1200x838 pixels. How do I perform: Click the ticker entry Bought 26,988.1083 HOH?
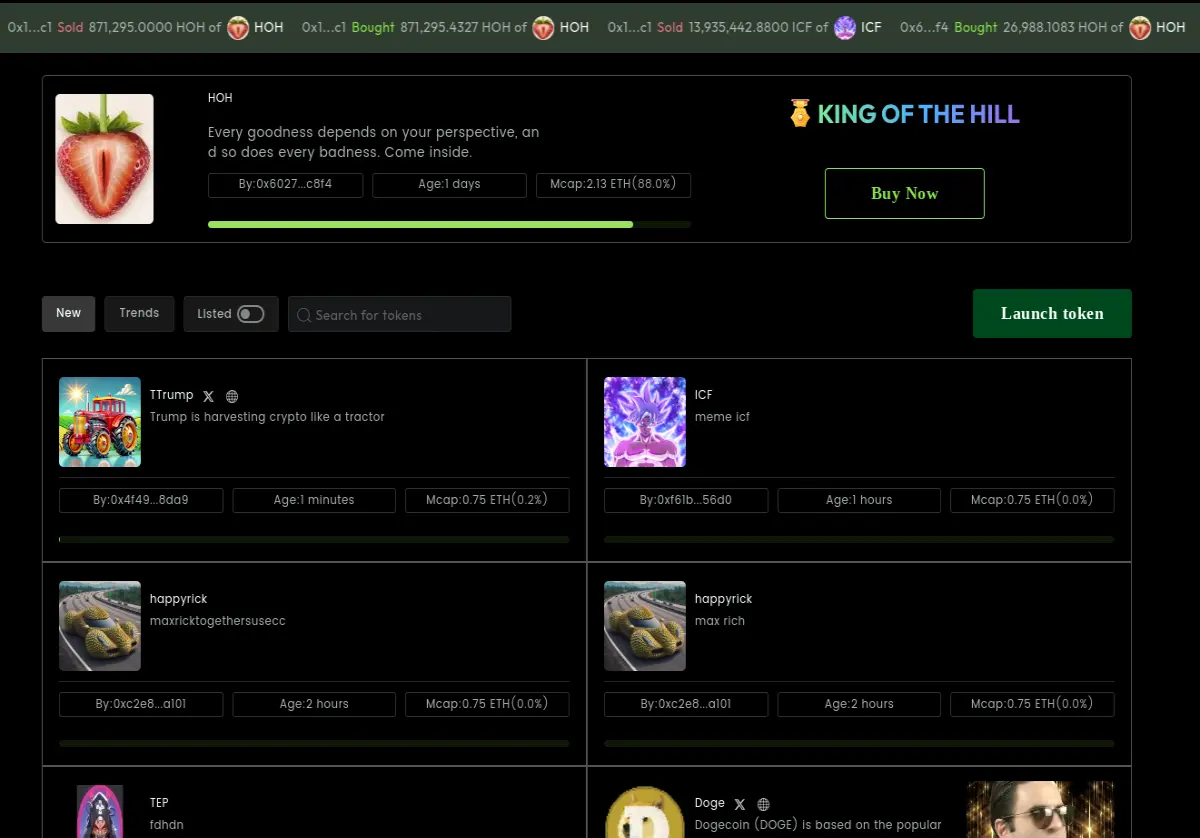tap(1043, 28)
